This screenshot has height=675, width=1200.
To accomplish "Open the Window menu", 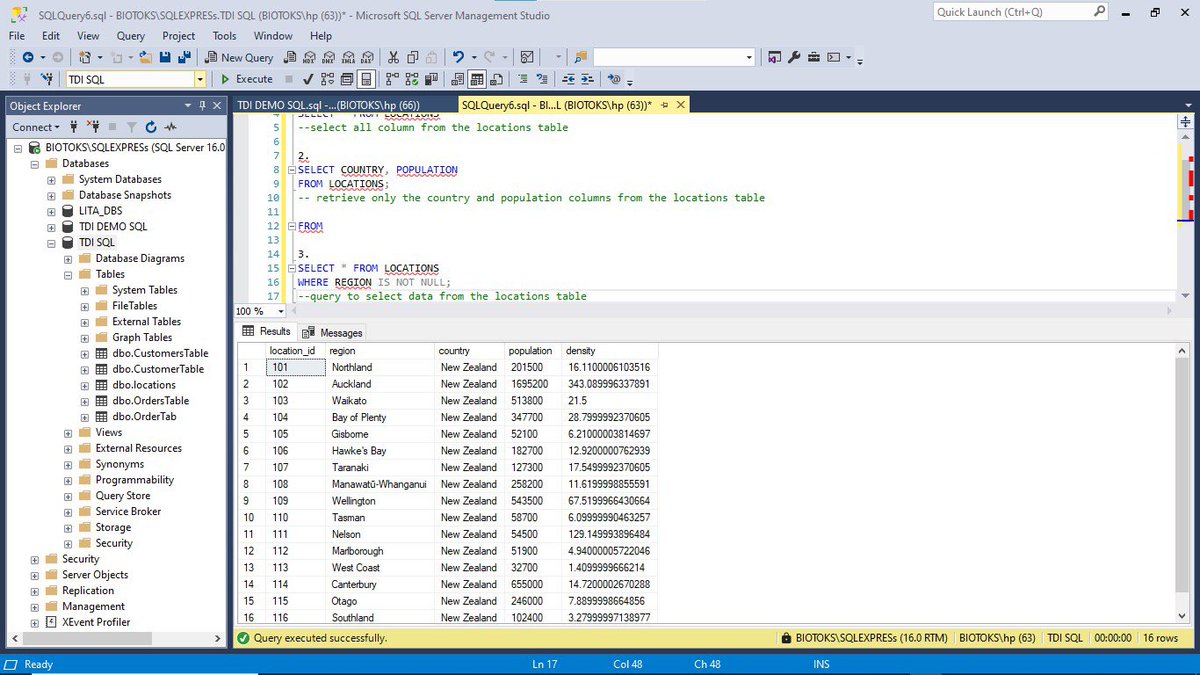I will click(273, 35).
